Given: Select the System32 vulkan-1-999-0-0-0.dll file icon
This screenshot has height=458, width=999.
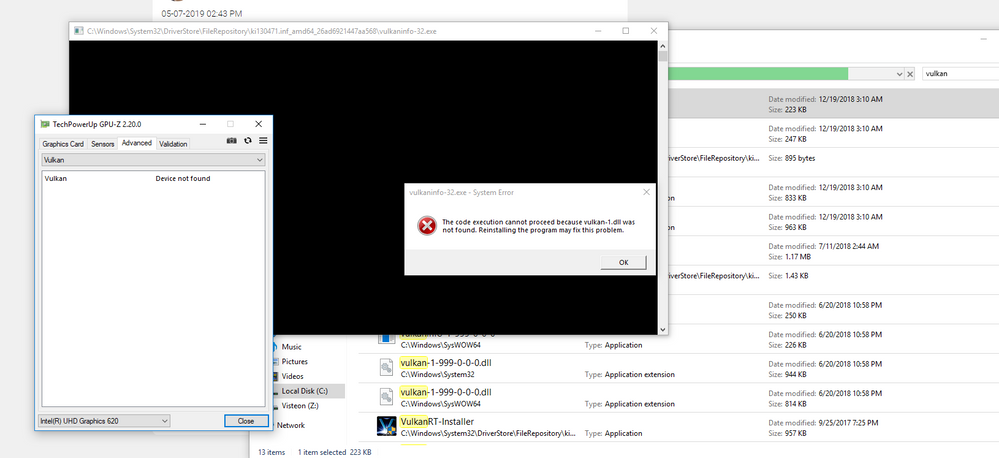Looking at the screenshot, I should 387,368.
